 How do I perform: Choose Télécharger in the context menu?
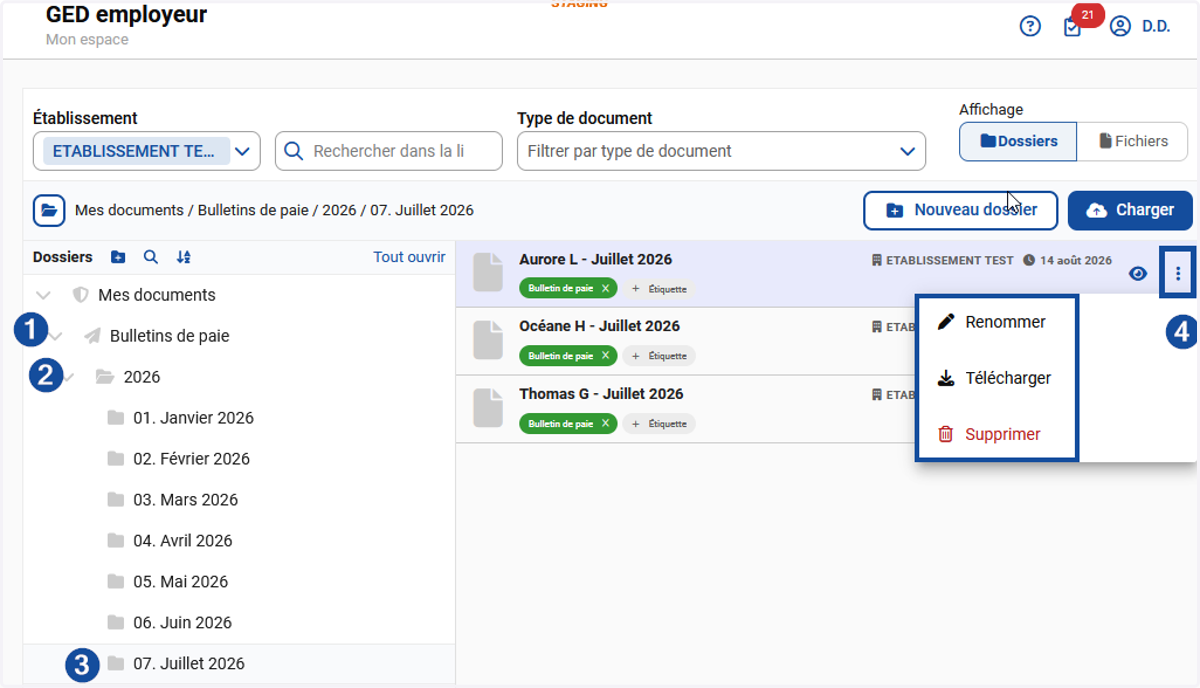click(997, 378)
